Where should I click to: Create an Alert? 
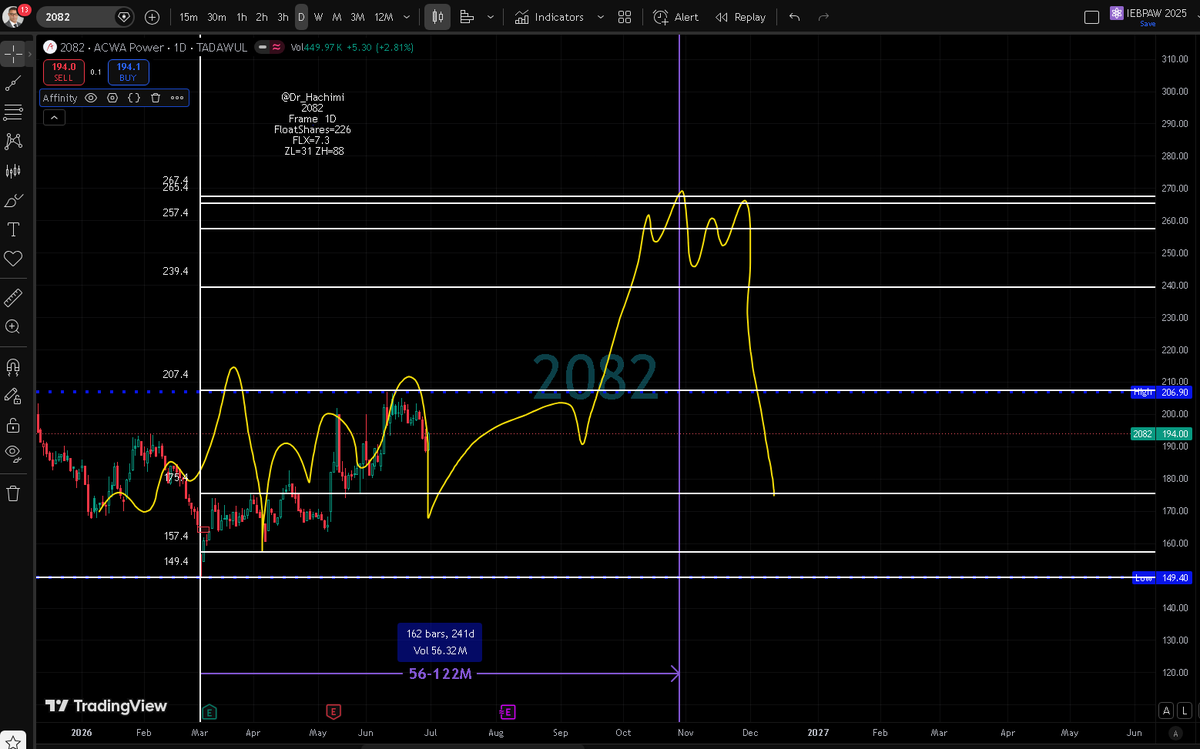click(676, 17)
